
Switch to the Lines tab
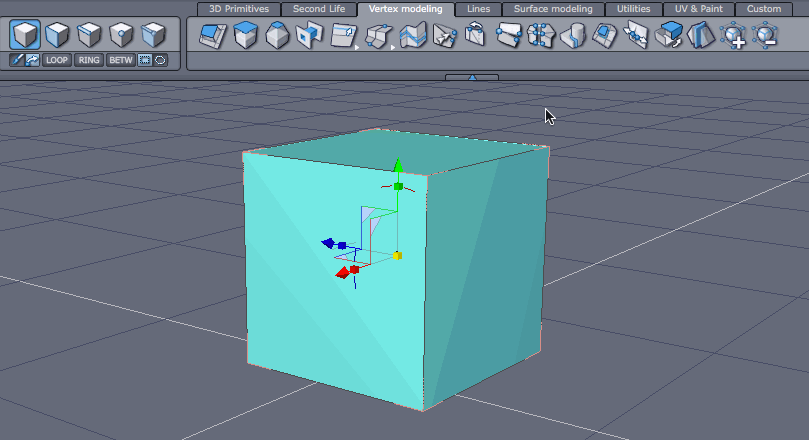pyautogui.click(x=478, y=9)
